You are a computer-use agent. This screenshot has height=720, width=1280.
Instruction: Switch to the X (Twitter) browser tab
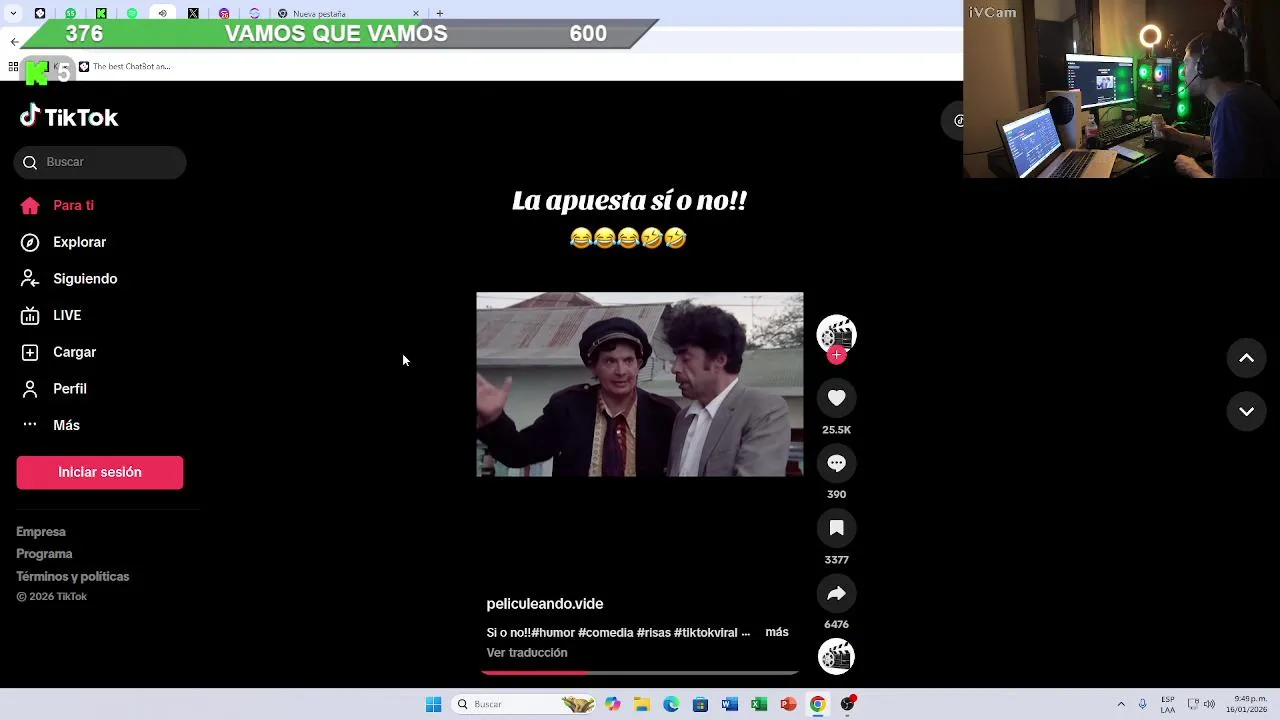point(193,14)
